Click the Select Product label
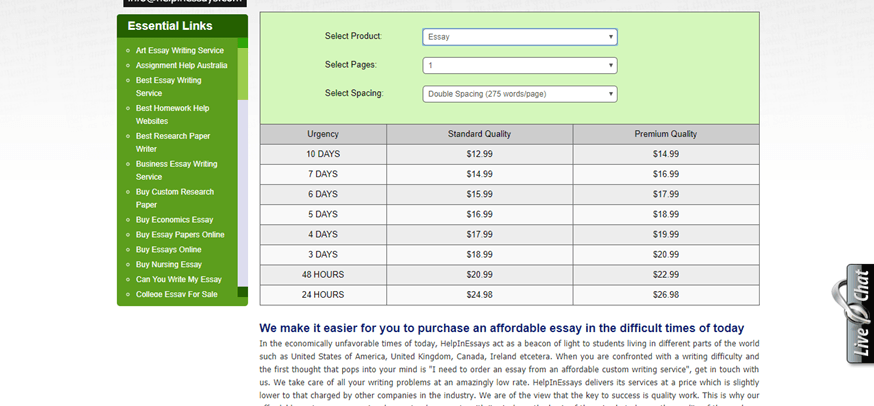874x406 pixels. pos(353,36)
